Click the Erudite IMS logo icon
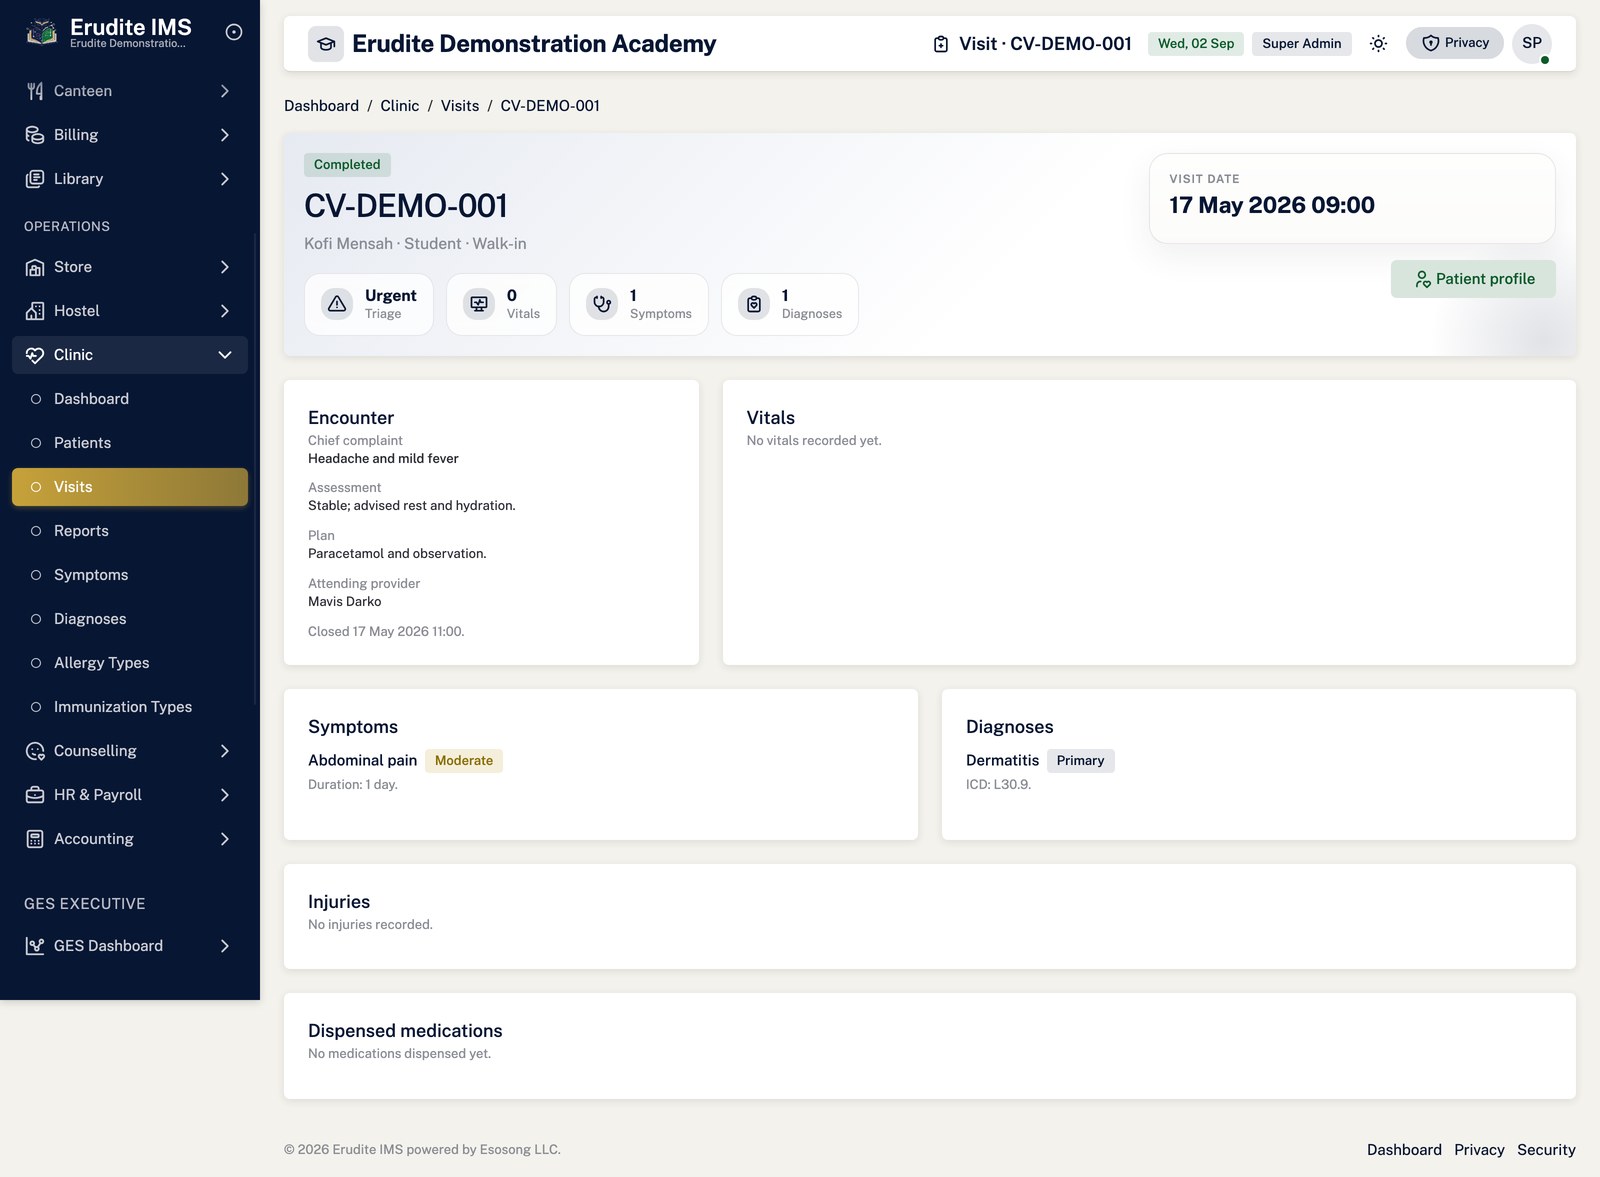 (41, 32)
